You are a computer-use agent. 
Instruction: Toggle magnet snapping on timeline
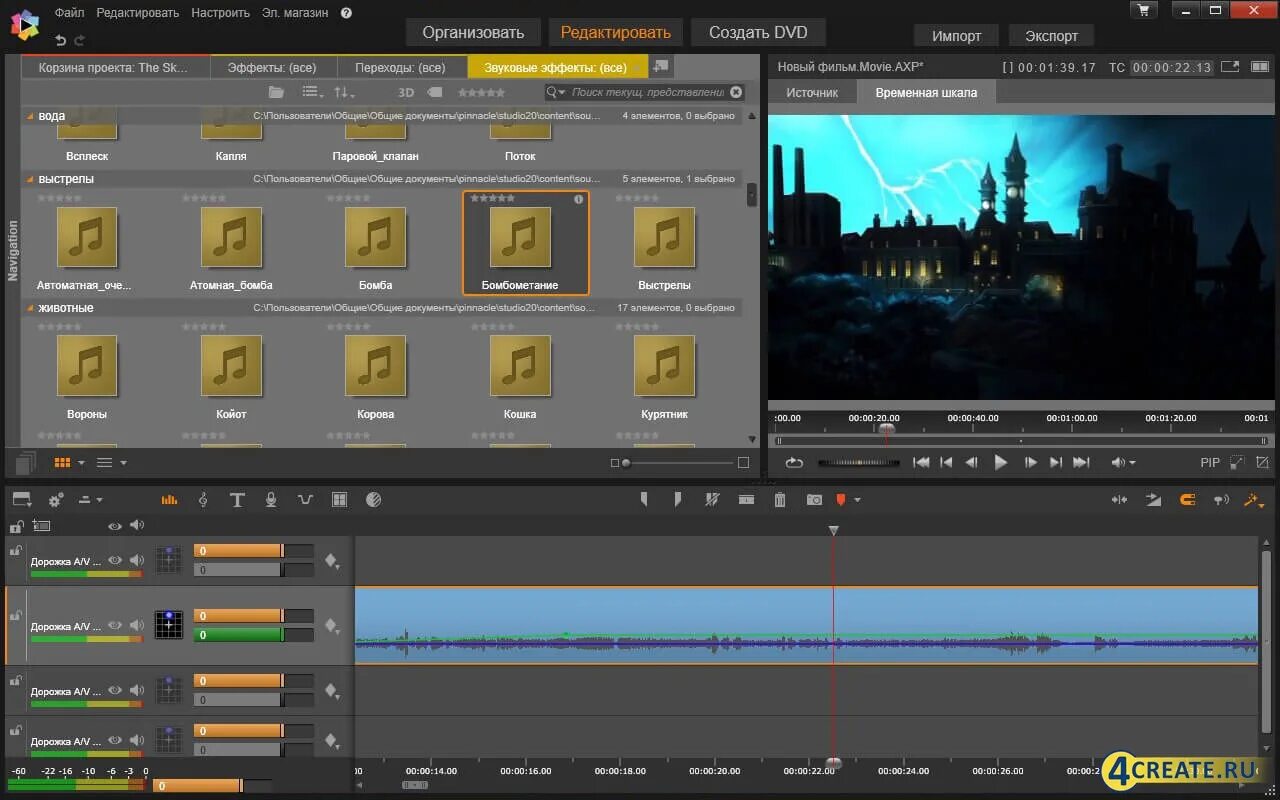tap(1187, 500)
